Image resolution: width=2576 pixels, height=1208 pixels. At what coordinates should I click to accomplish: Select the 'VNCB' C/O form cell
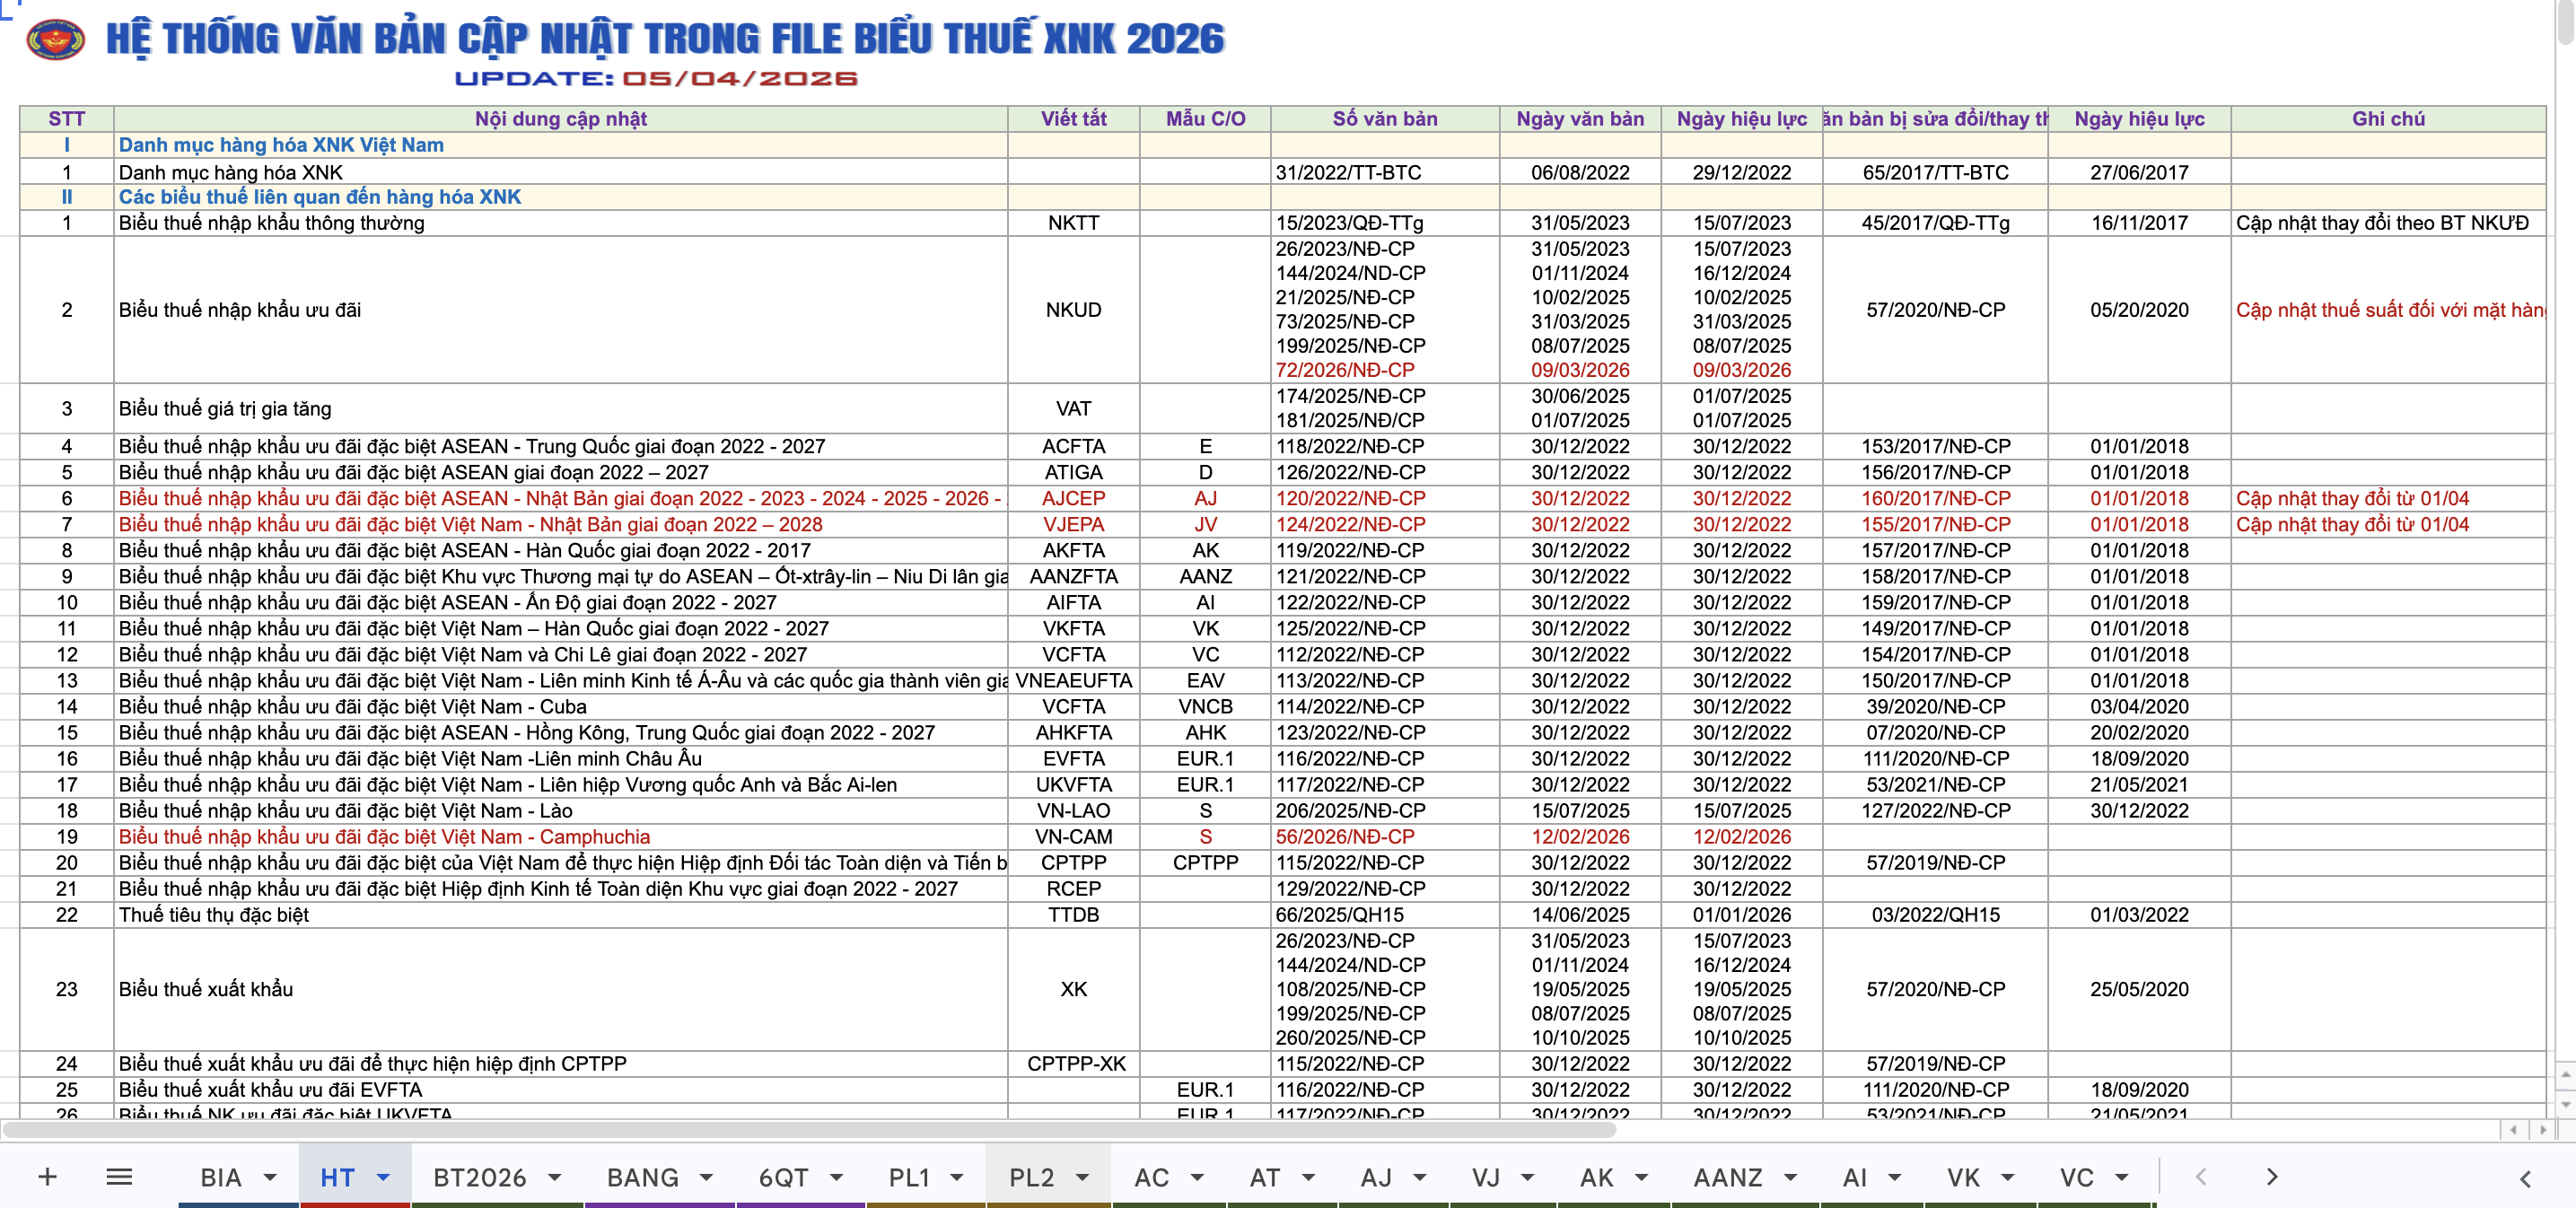tap(1205, 707)
